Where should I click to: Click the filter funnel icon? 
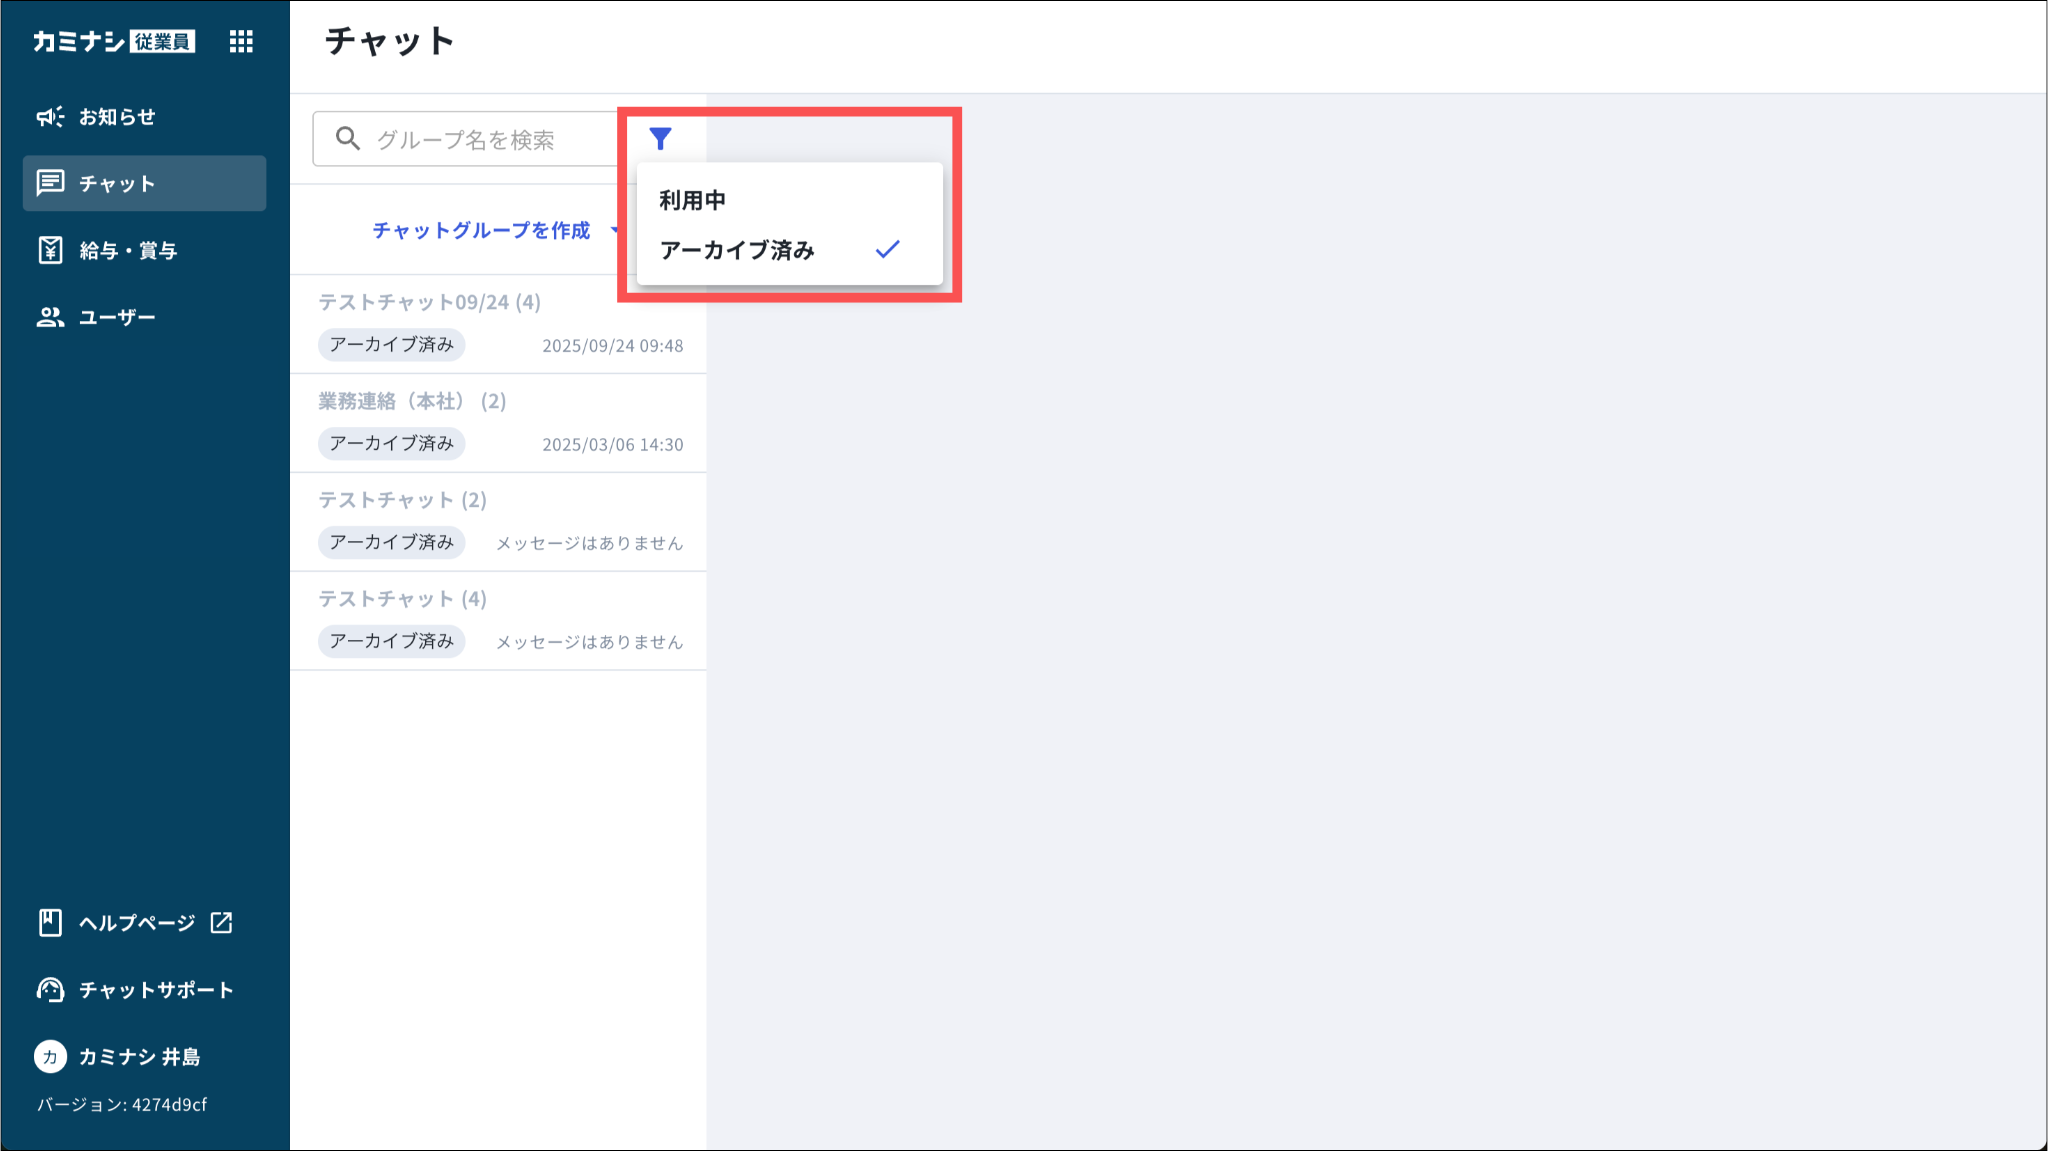660,138
